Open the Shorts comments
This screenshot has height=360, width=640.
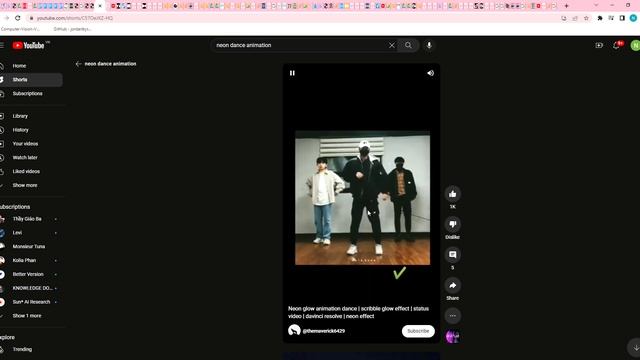tap(453, 255)
